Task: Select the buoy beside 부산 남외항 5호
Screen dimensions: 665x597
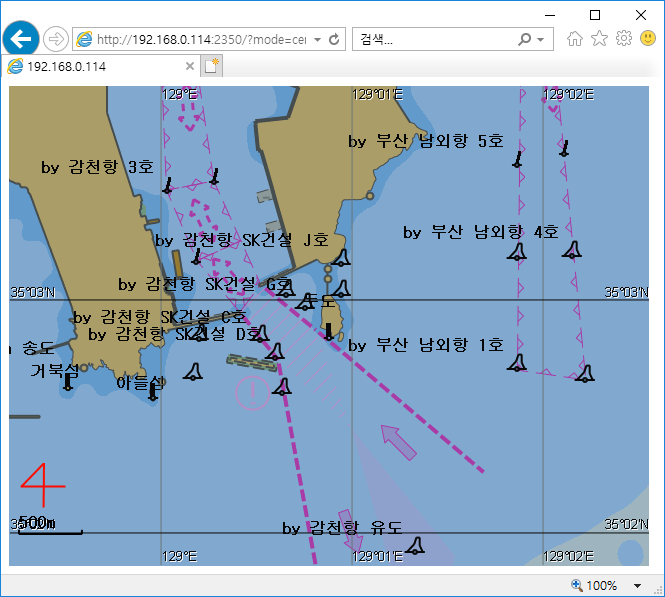Action: (x=517, y=158)
